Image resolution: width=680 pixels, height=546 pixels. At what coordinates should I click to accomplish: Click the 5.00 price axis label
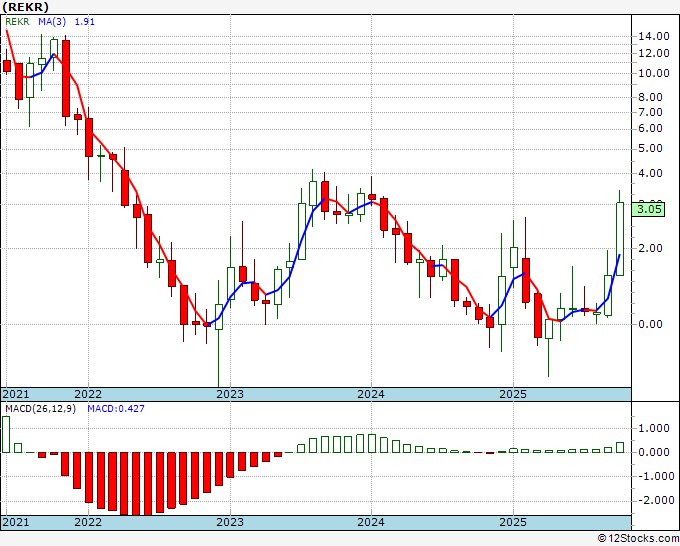click(651, 149)
